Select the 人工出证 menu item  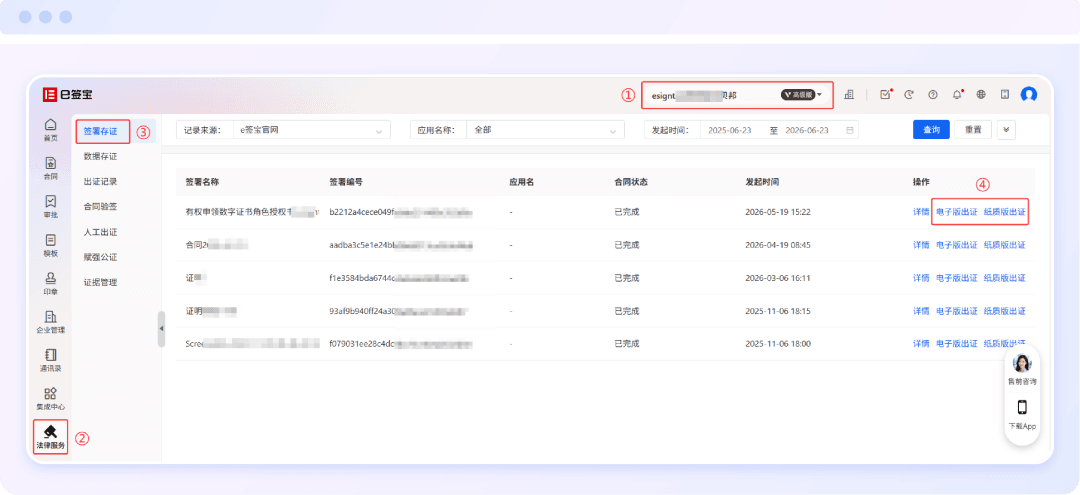pyautogui.click(x=101, y=233)
